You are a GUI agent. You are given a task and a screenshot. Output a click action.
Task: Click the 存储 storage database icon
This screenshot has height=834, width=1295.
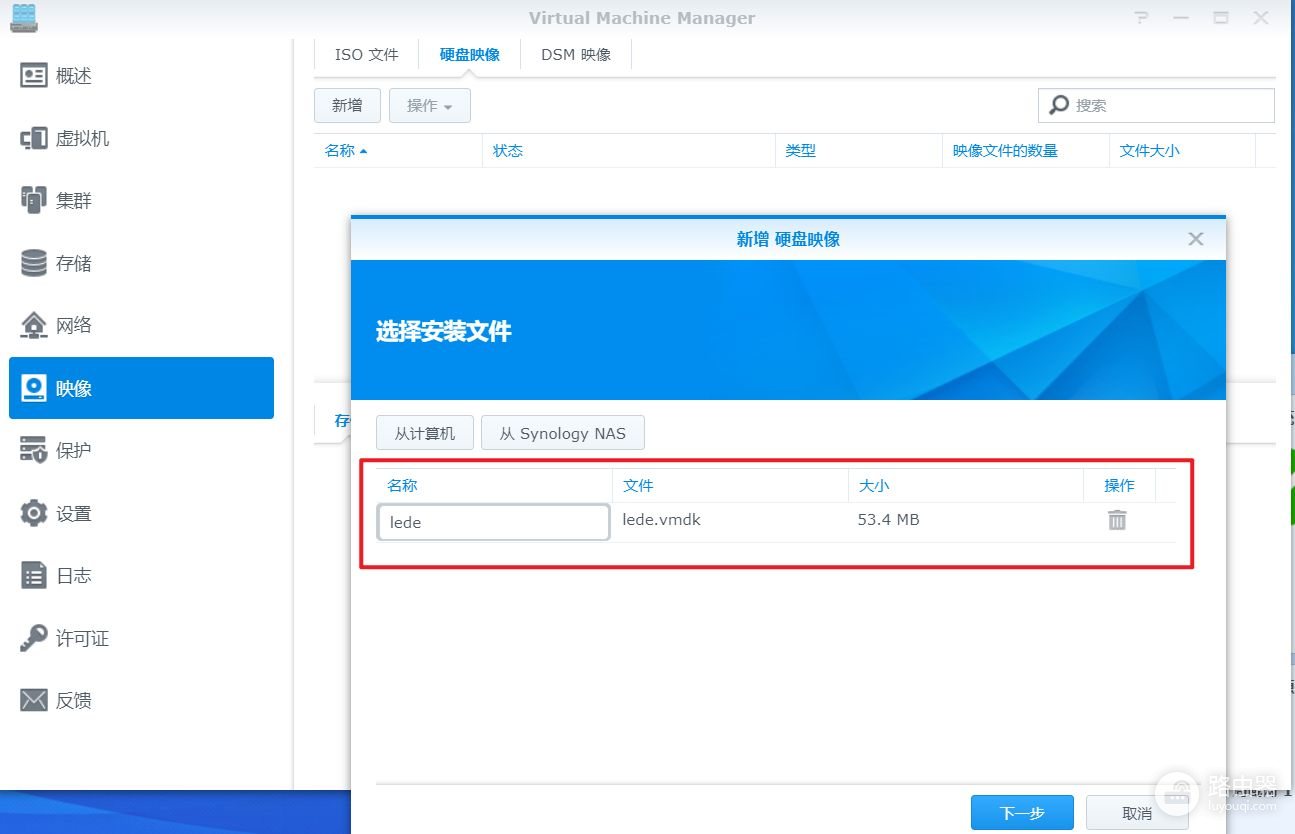[34, 263]
